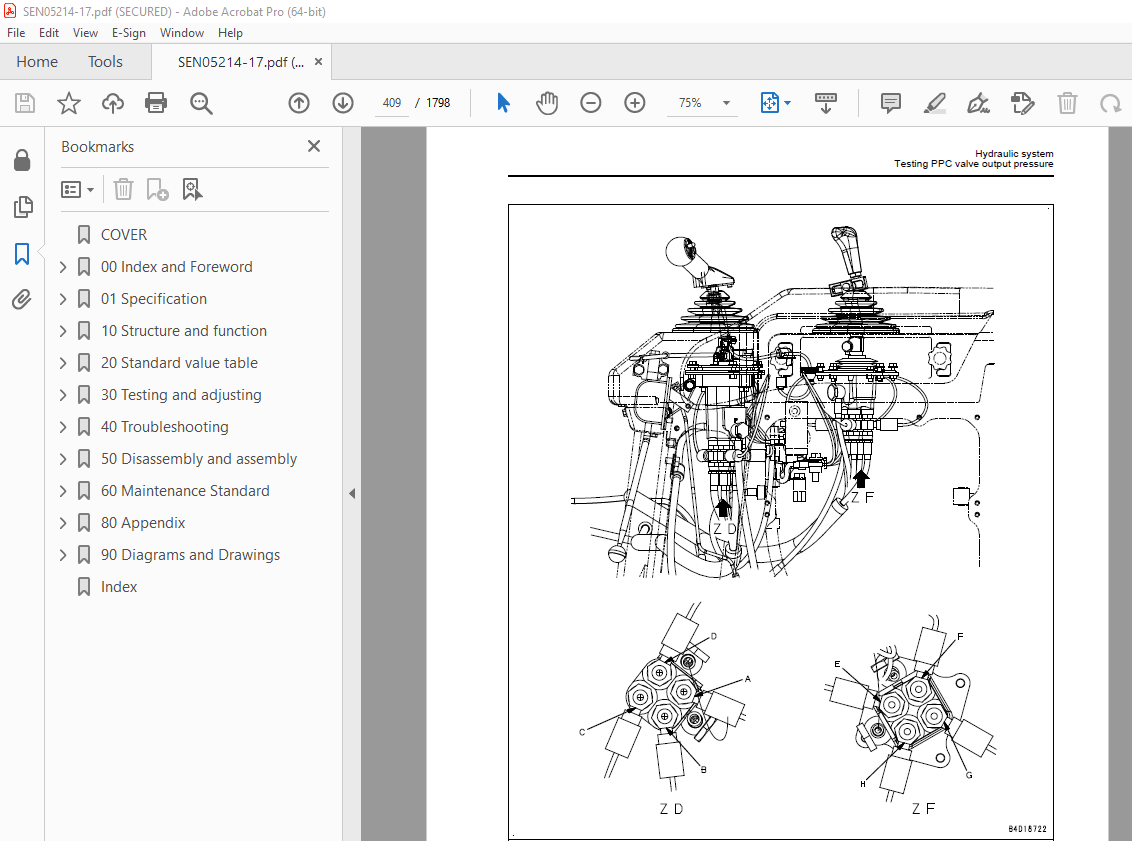
Task: Expand the 00 Index and Foreword bookmark
Action: 63,267
